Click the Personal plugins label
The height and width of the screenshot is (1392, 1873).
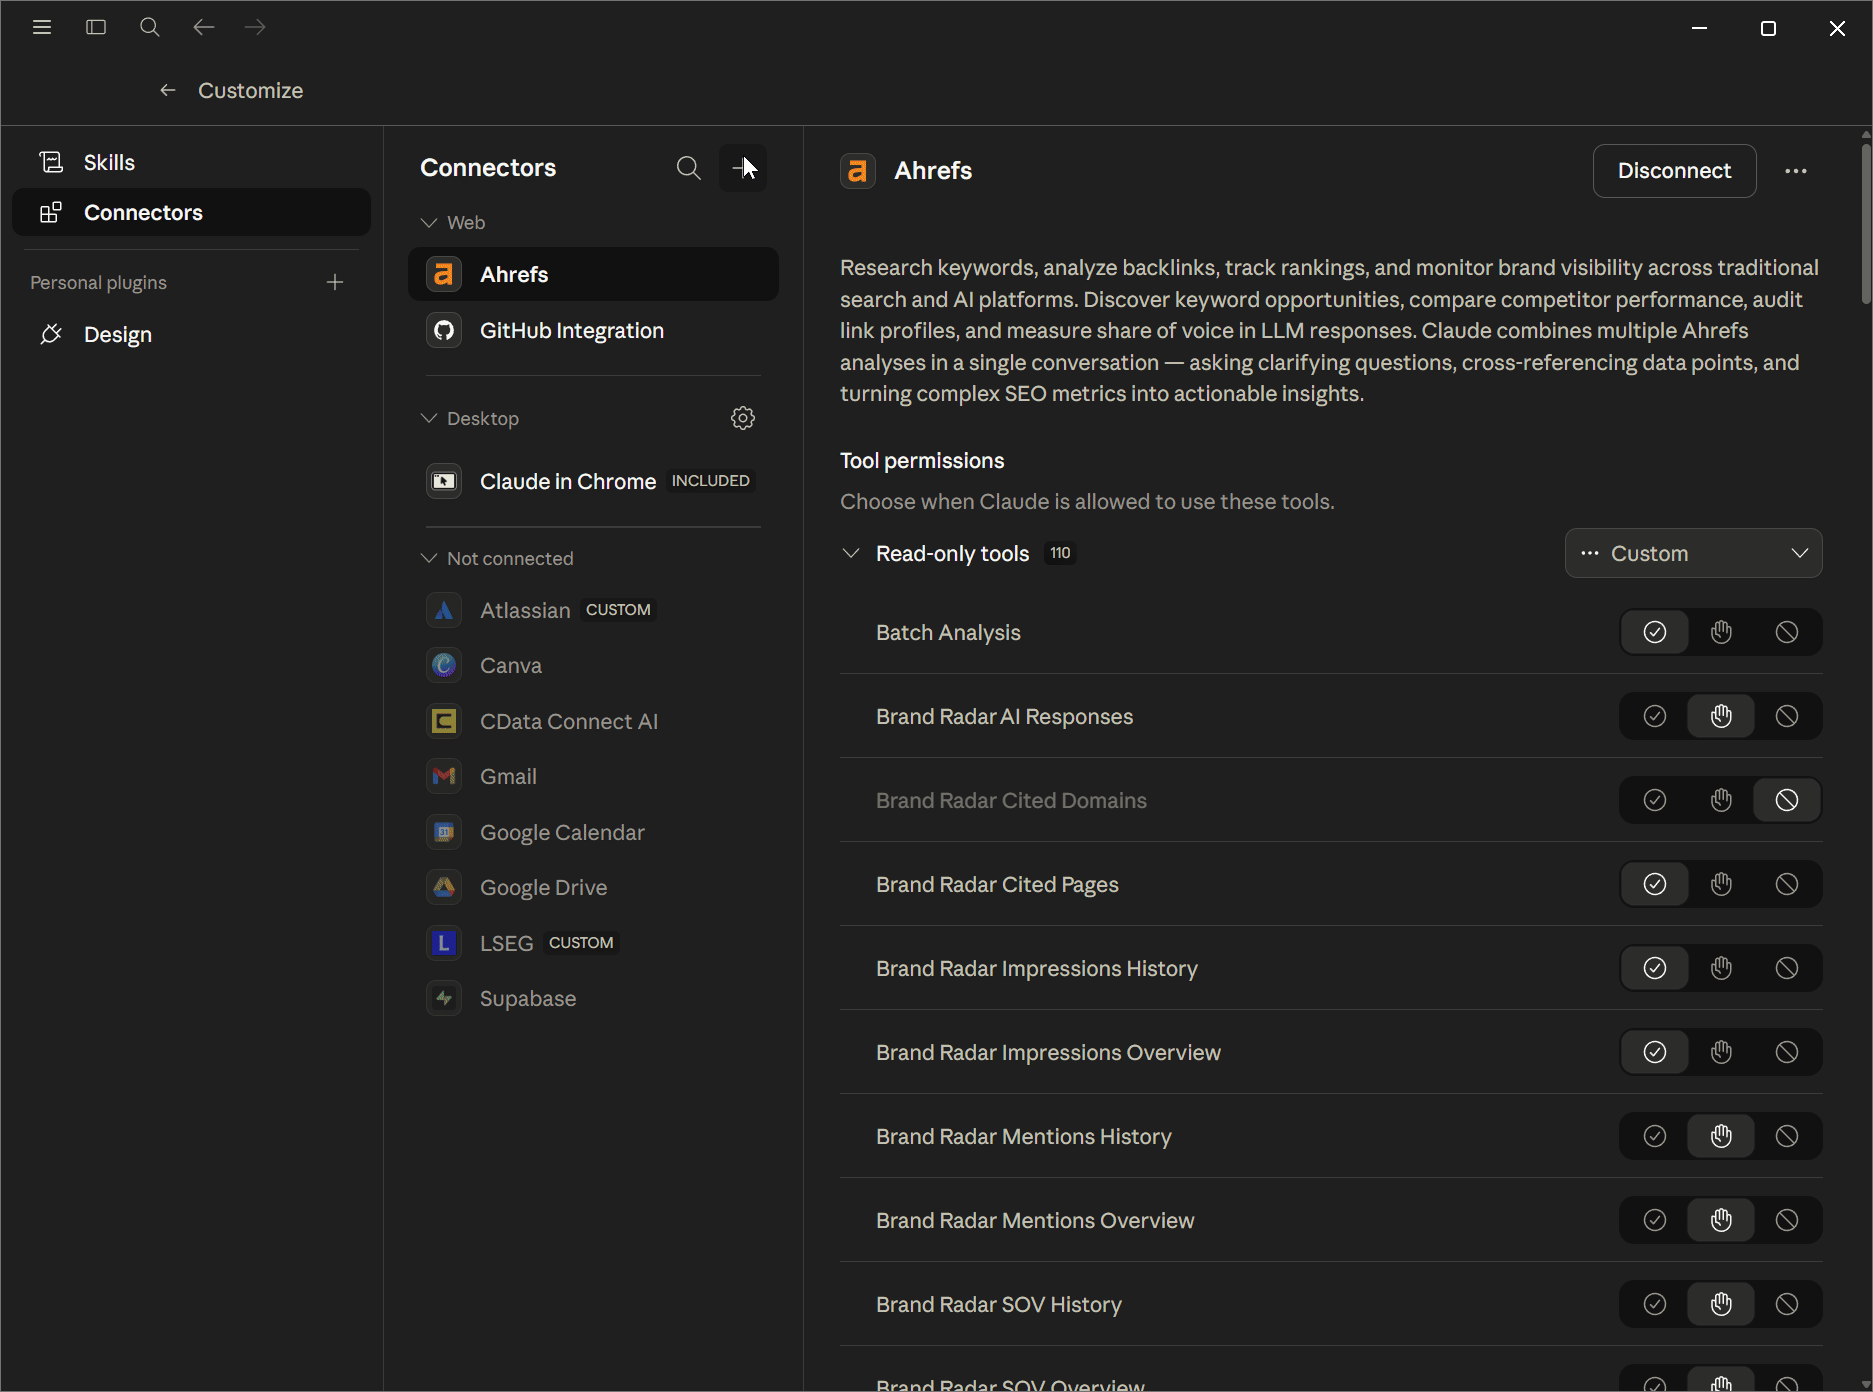click(x=98, y=283)
